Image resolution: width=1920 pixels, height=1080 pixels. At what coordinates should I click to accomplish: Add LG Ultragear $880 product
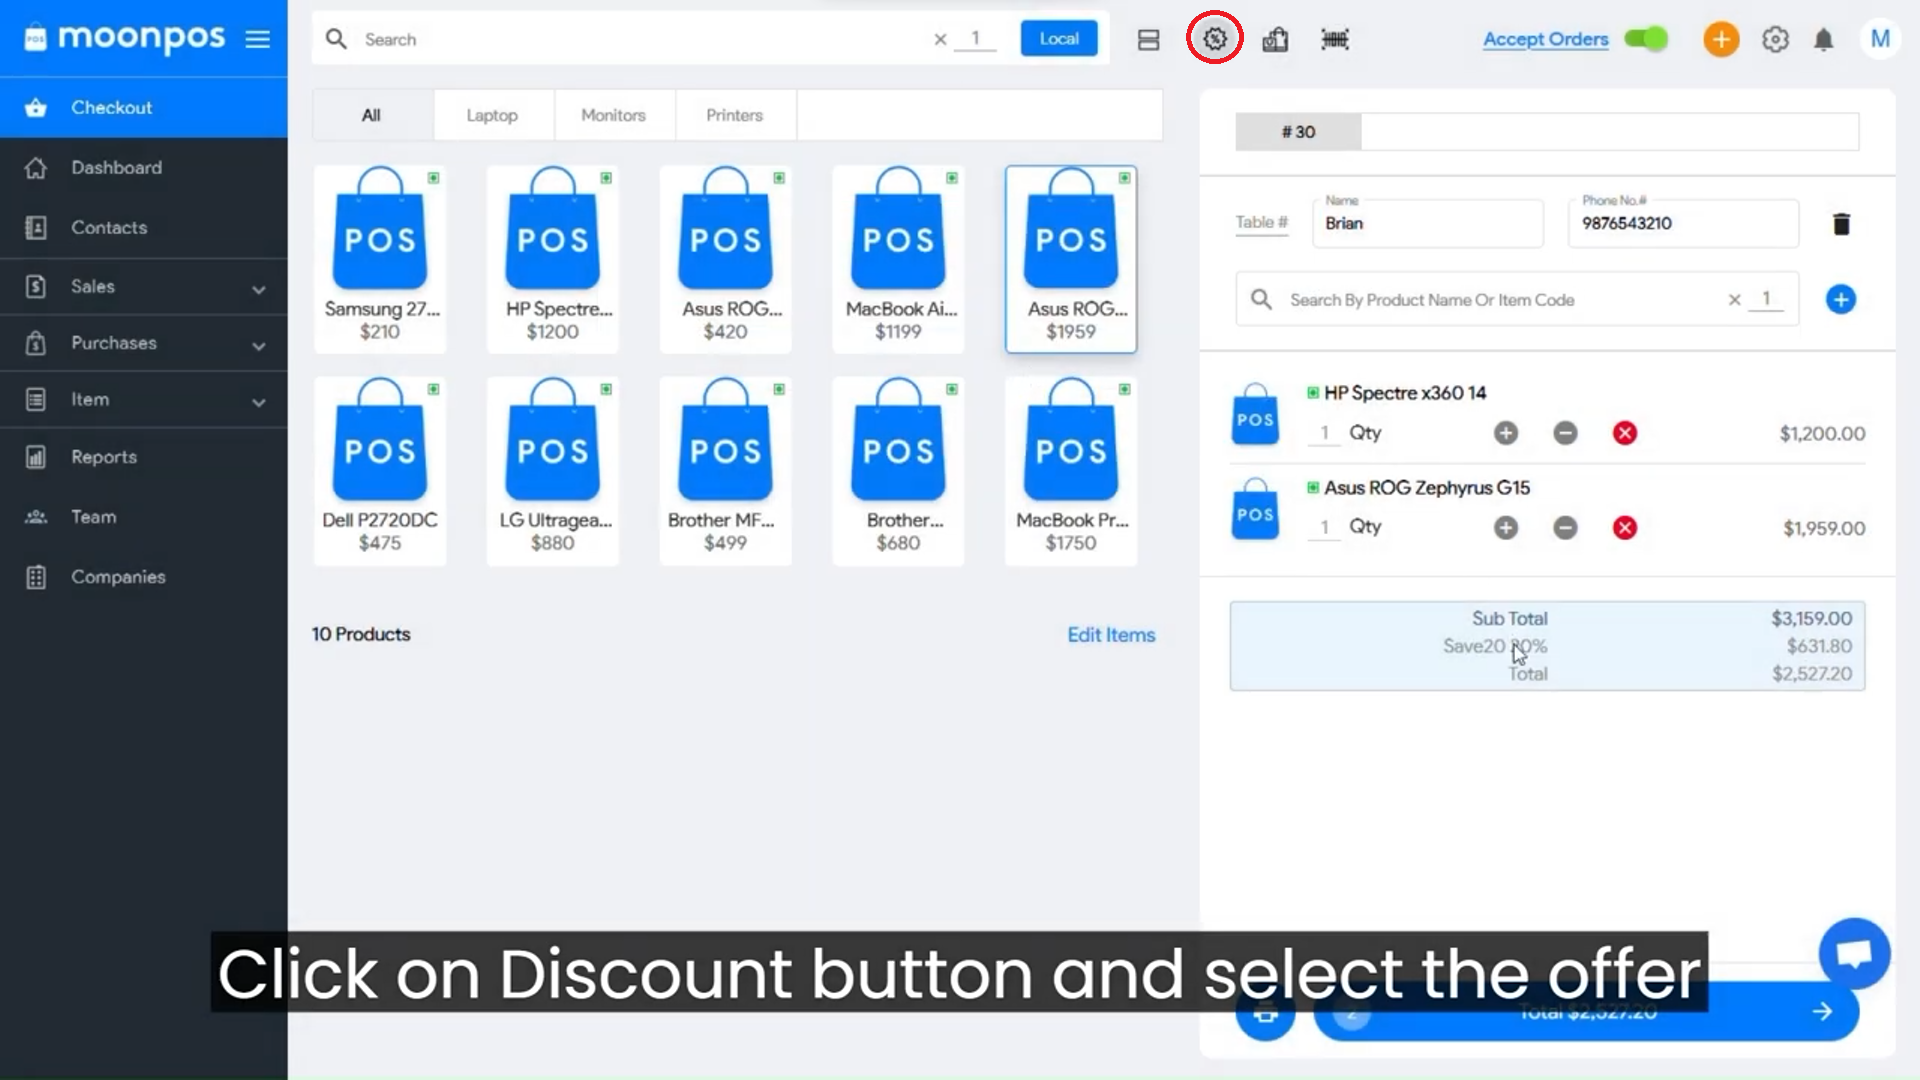[x=553, y=471]
